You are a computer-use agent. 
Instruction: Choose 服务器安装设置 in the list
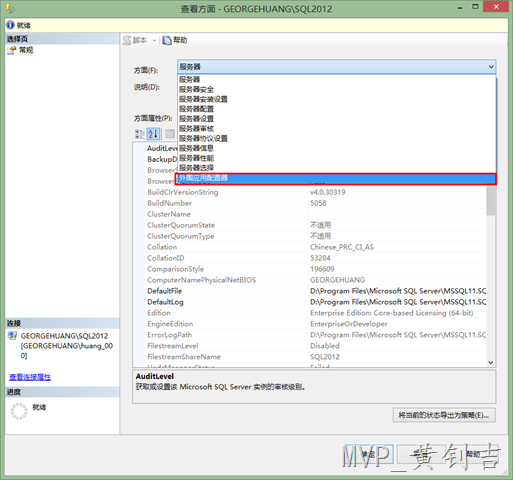(337, 99)
